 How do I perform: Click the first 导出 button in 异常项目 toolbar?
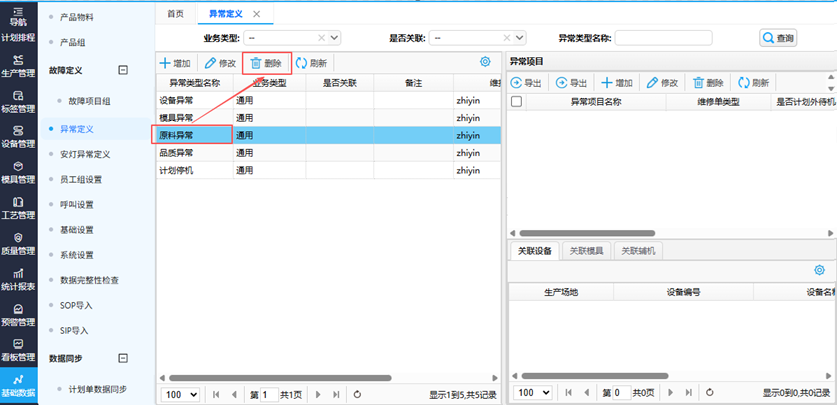[526, 83]
